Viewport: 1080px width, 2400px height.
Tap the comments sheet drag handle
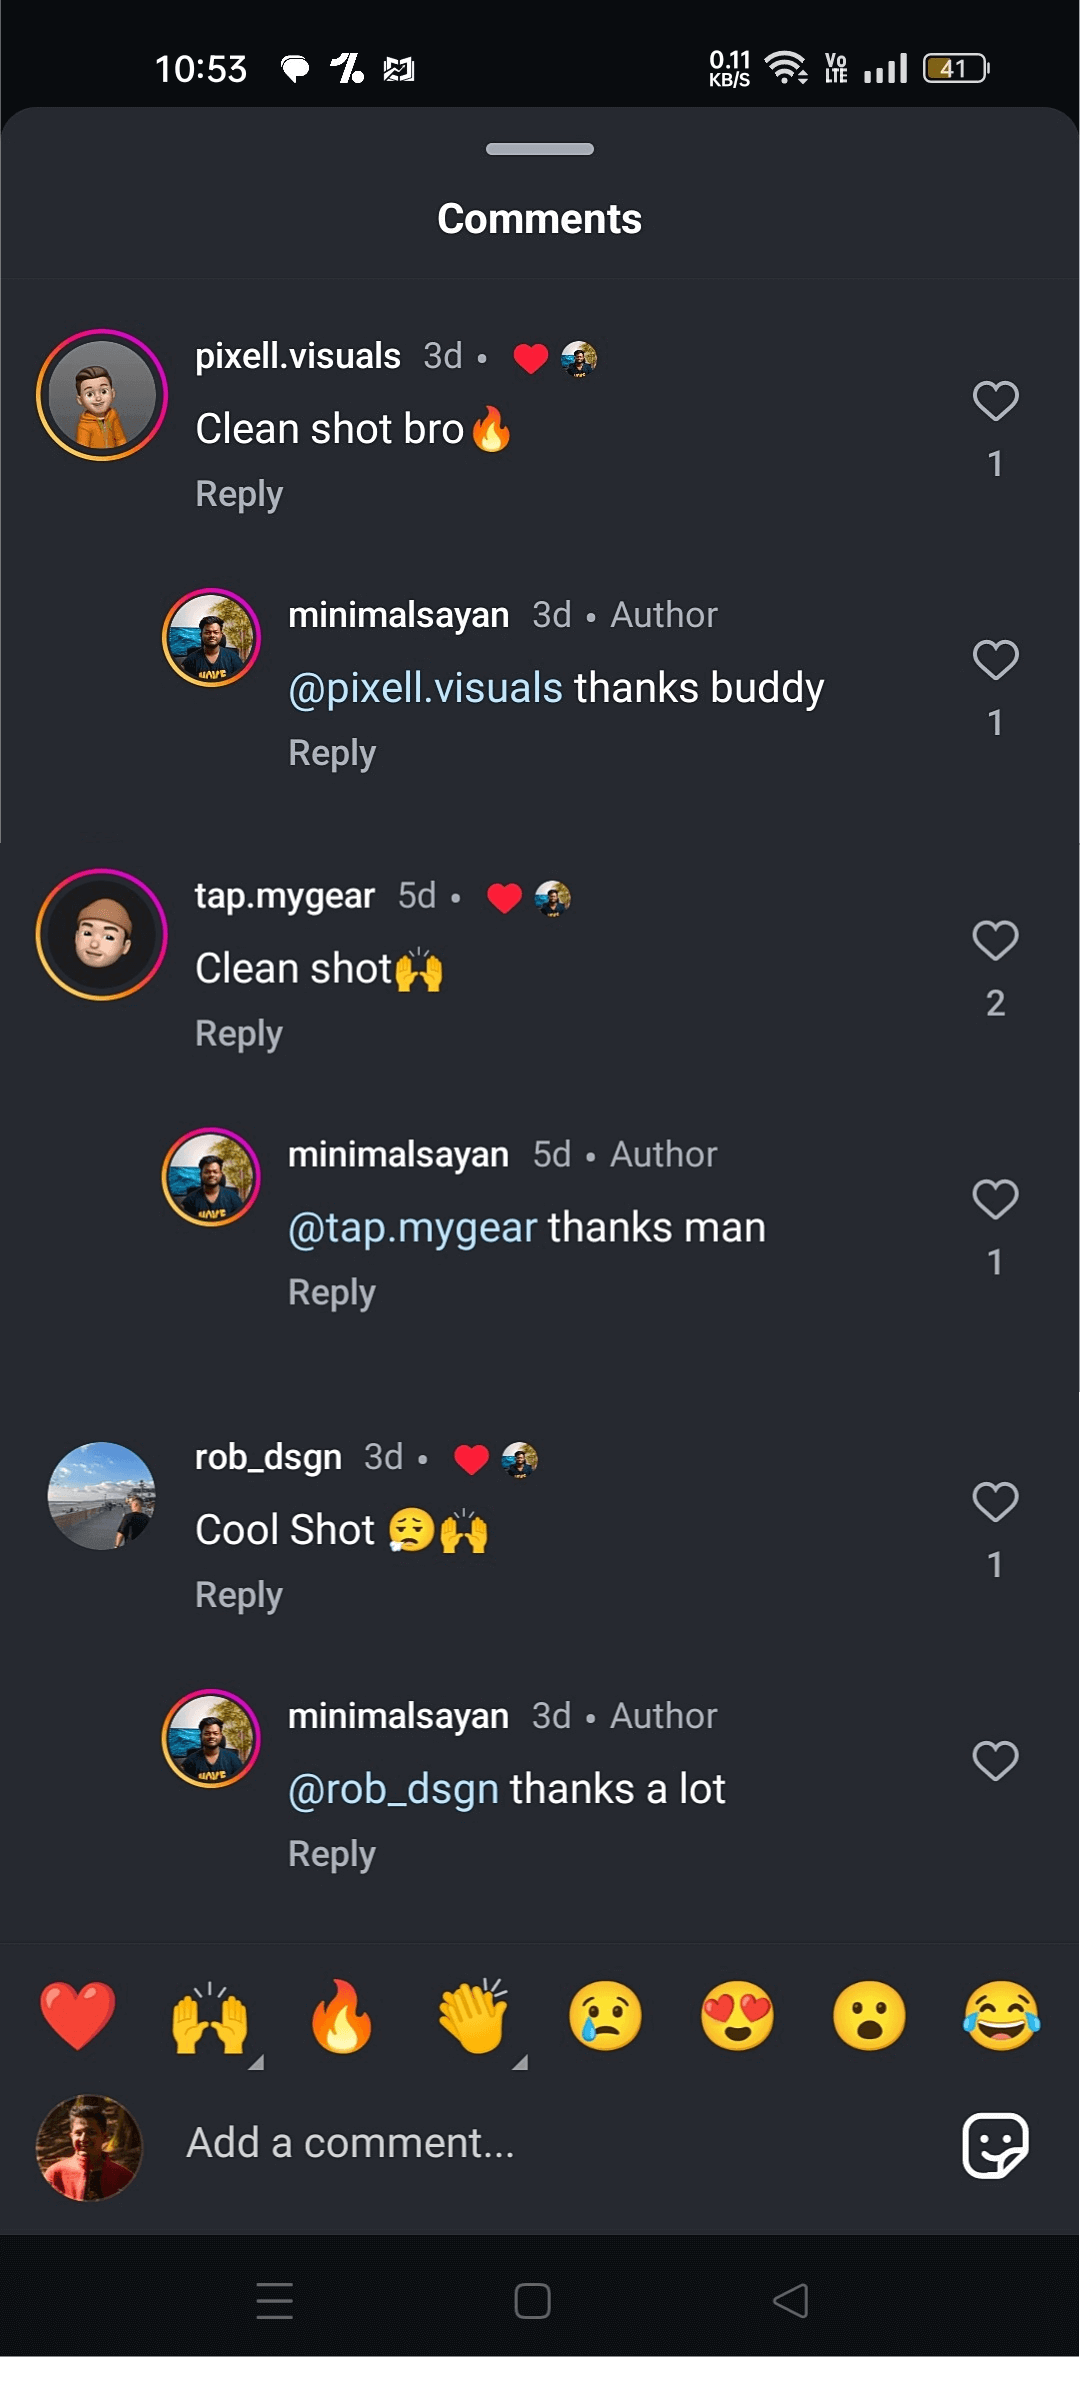click(540, 149)
